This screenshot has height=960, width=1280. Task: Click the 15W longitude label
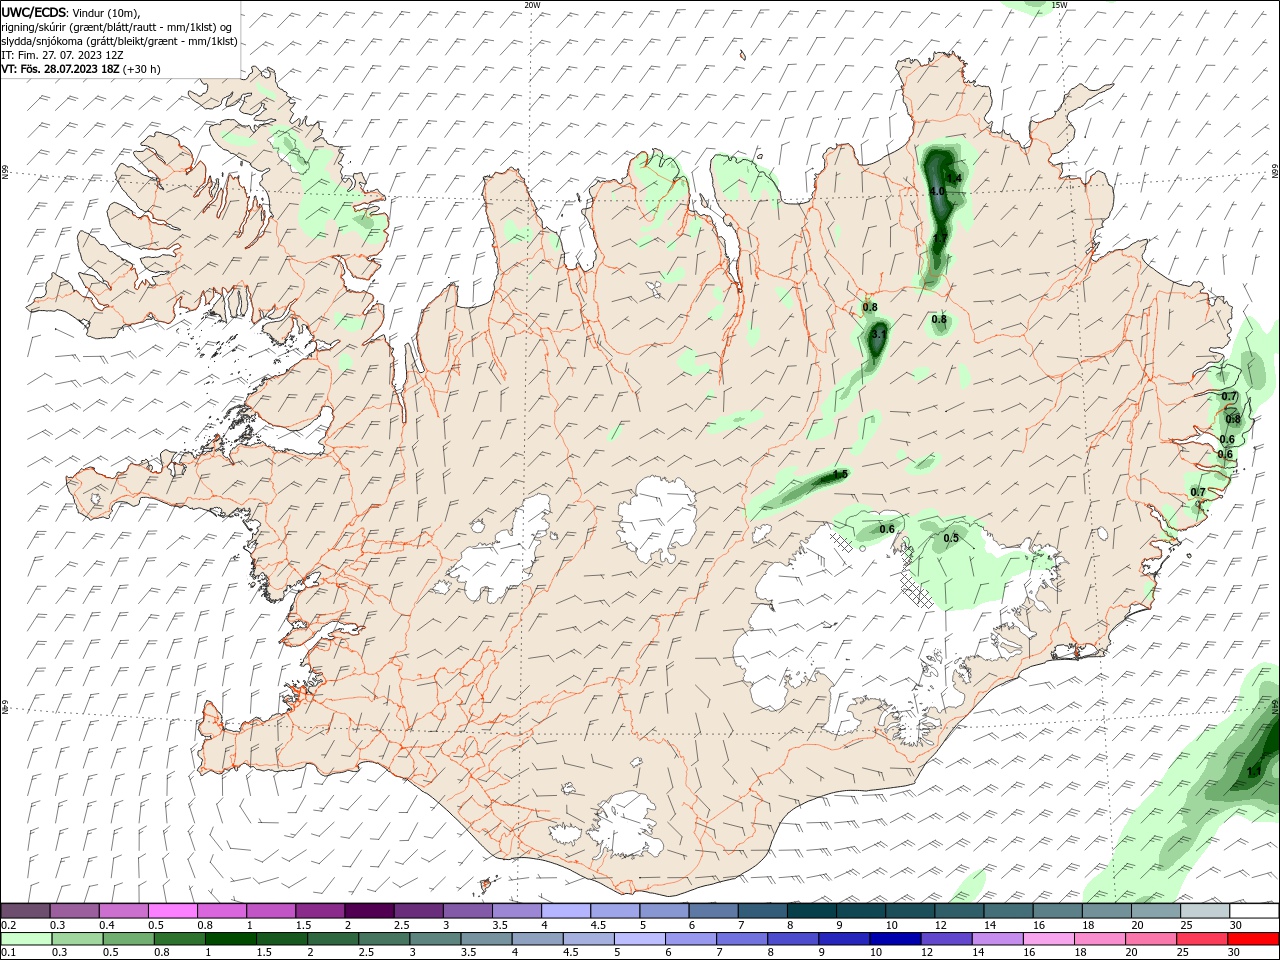point(1059,5)
